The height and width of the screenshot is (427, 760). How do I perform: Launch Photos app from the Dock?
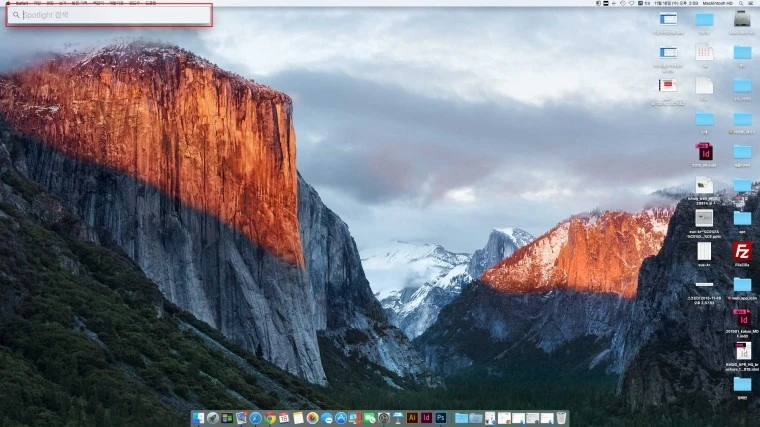click(313, 418)
